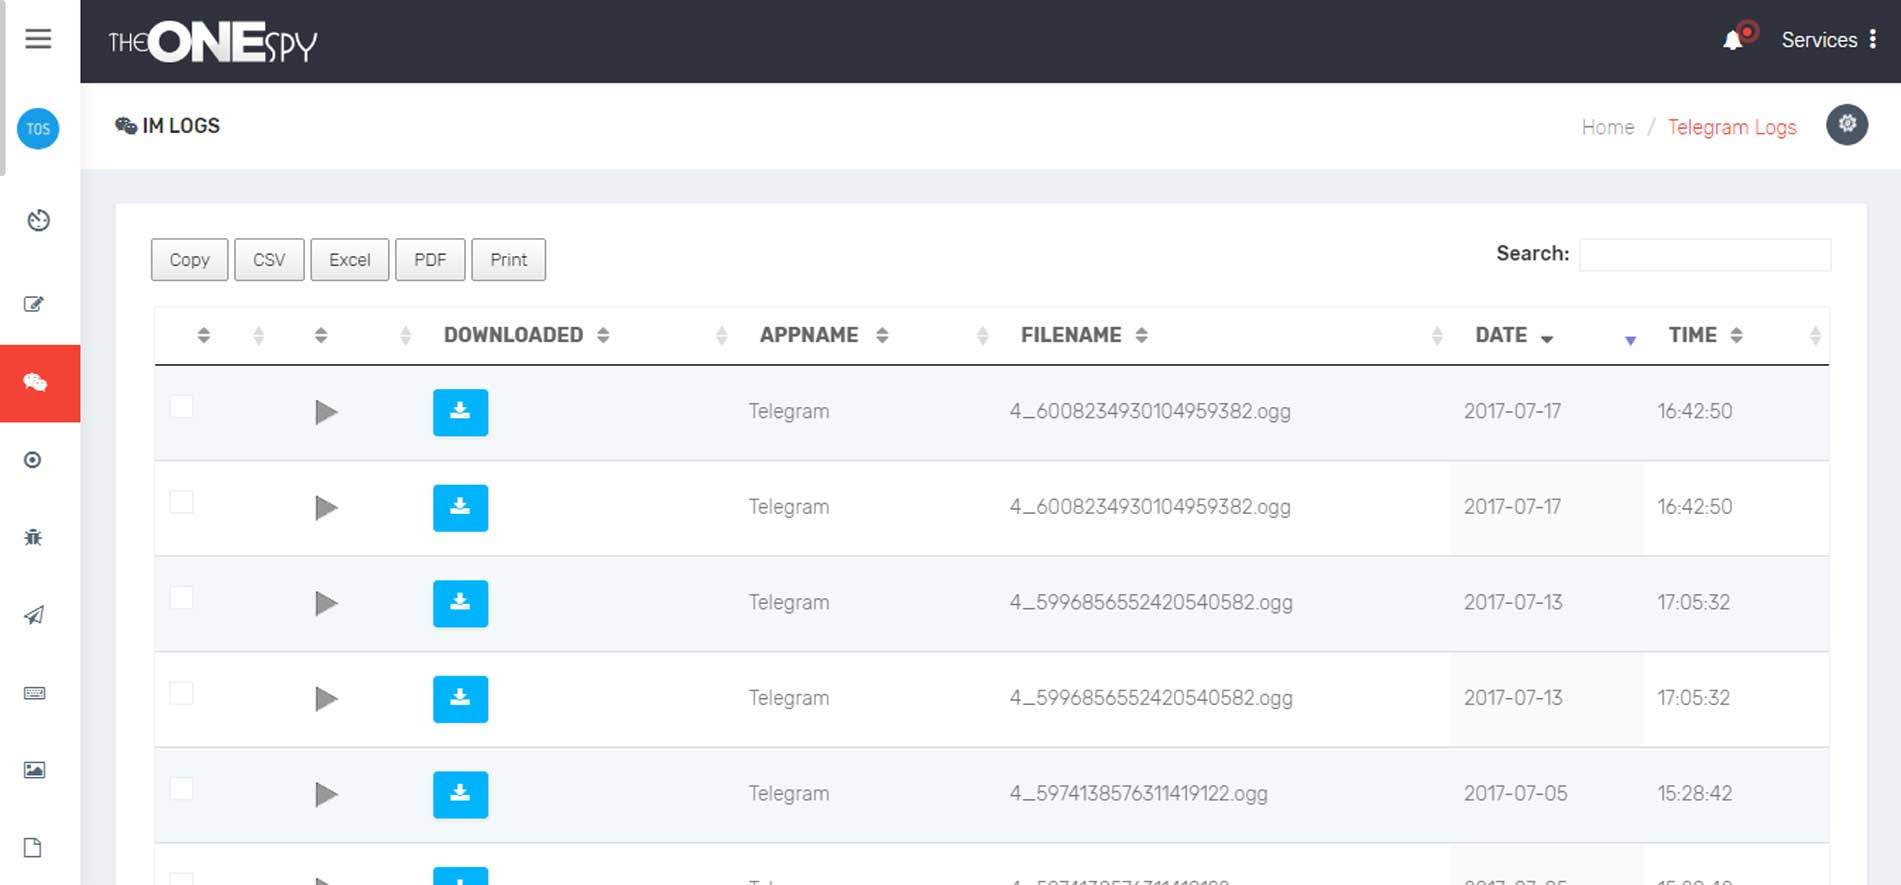Click the notification bell icon

(1733, 40)
